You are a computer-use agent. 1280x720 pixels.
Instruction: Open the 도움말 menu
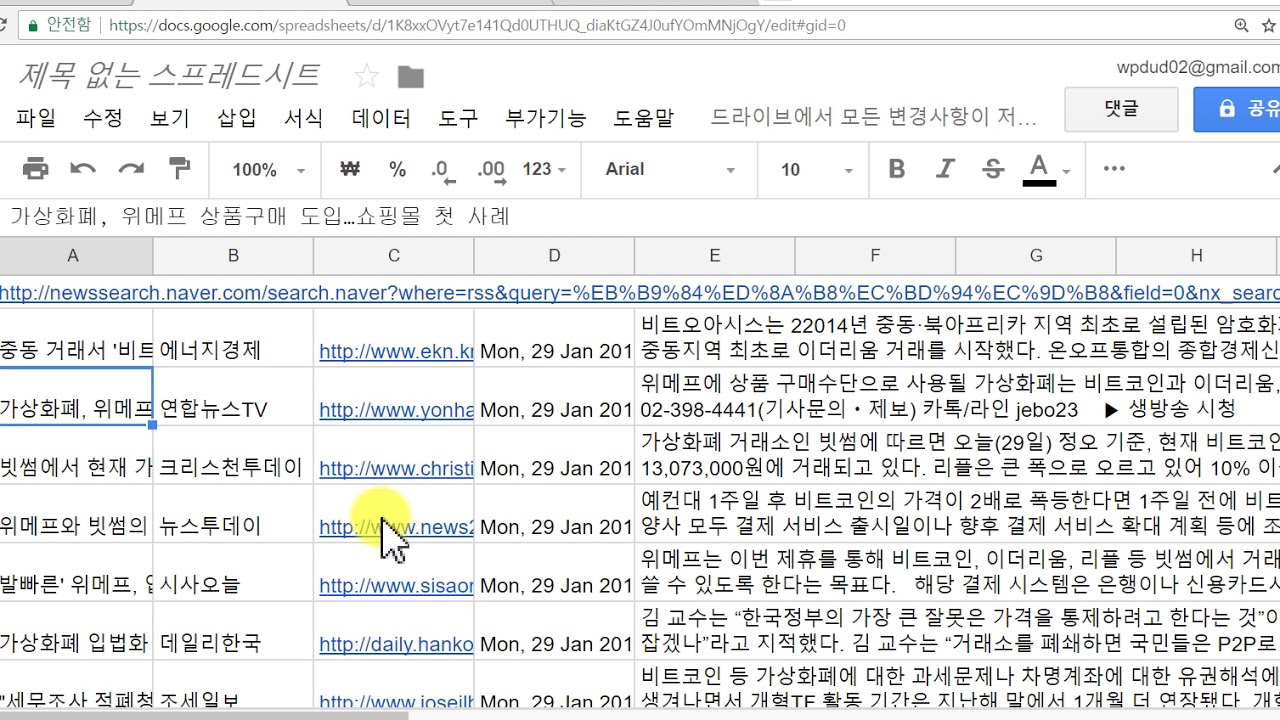coord(643,118)
